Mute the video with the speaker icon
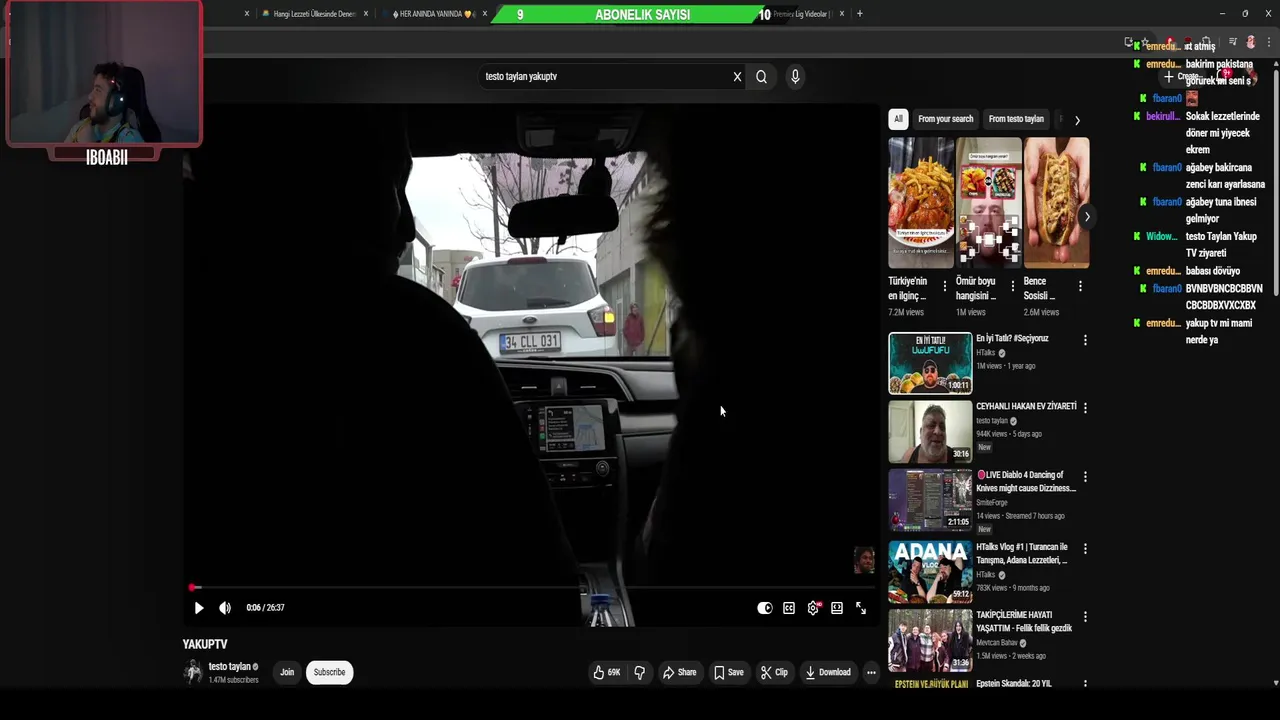Screen dimensions: 1280x720 coord(225,608)
